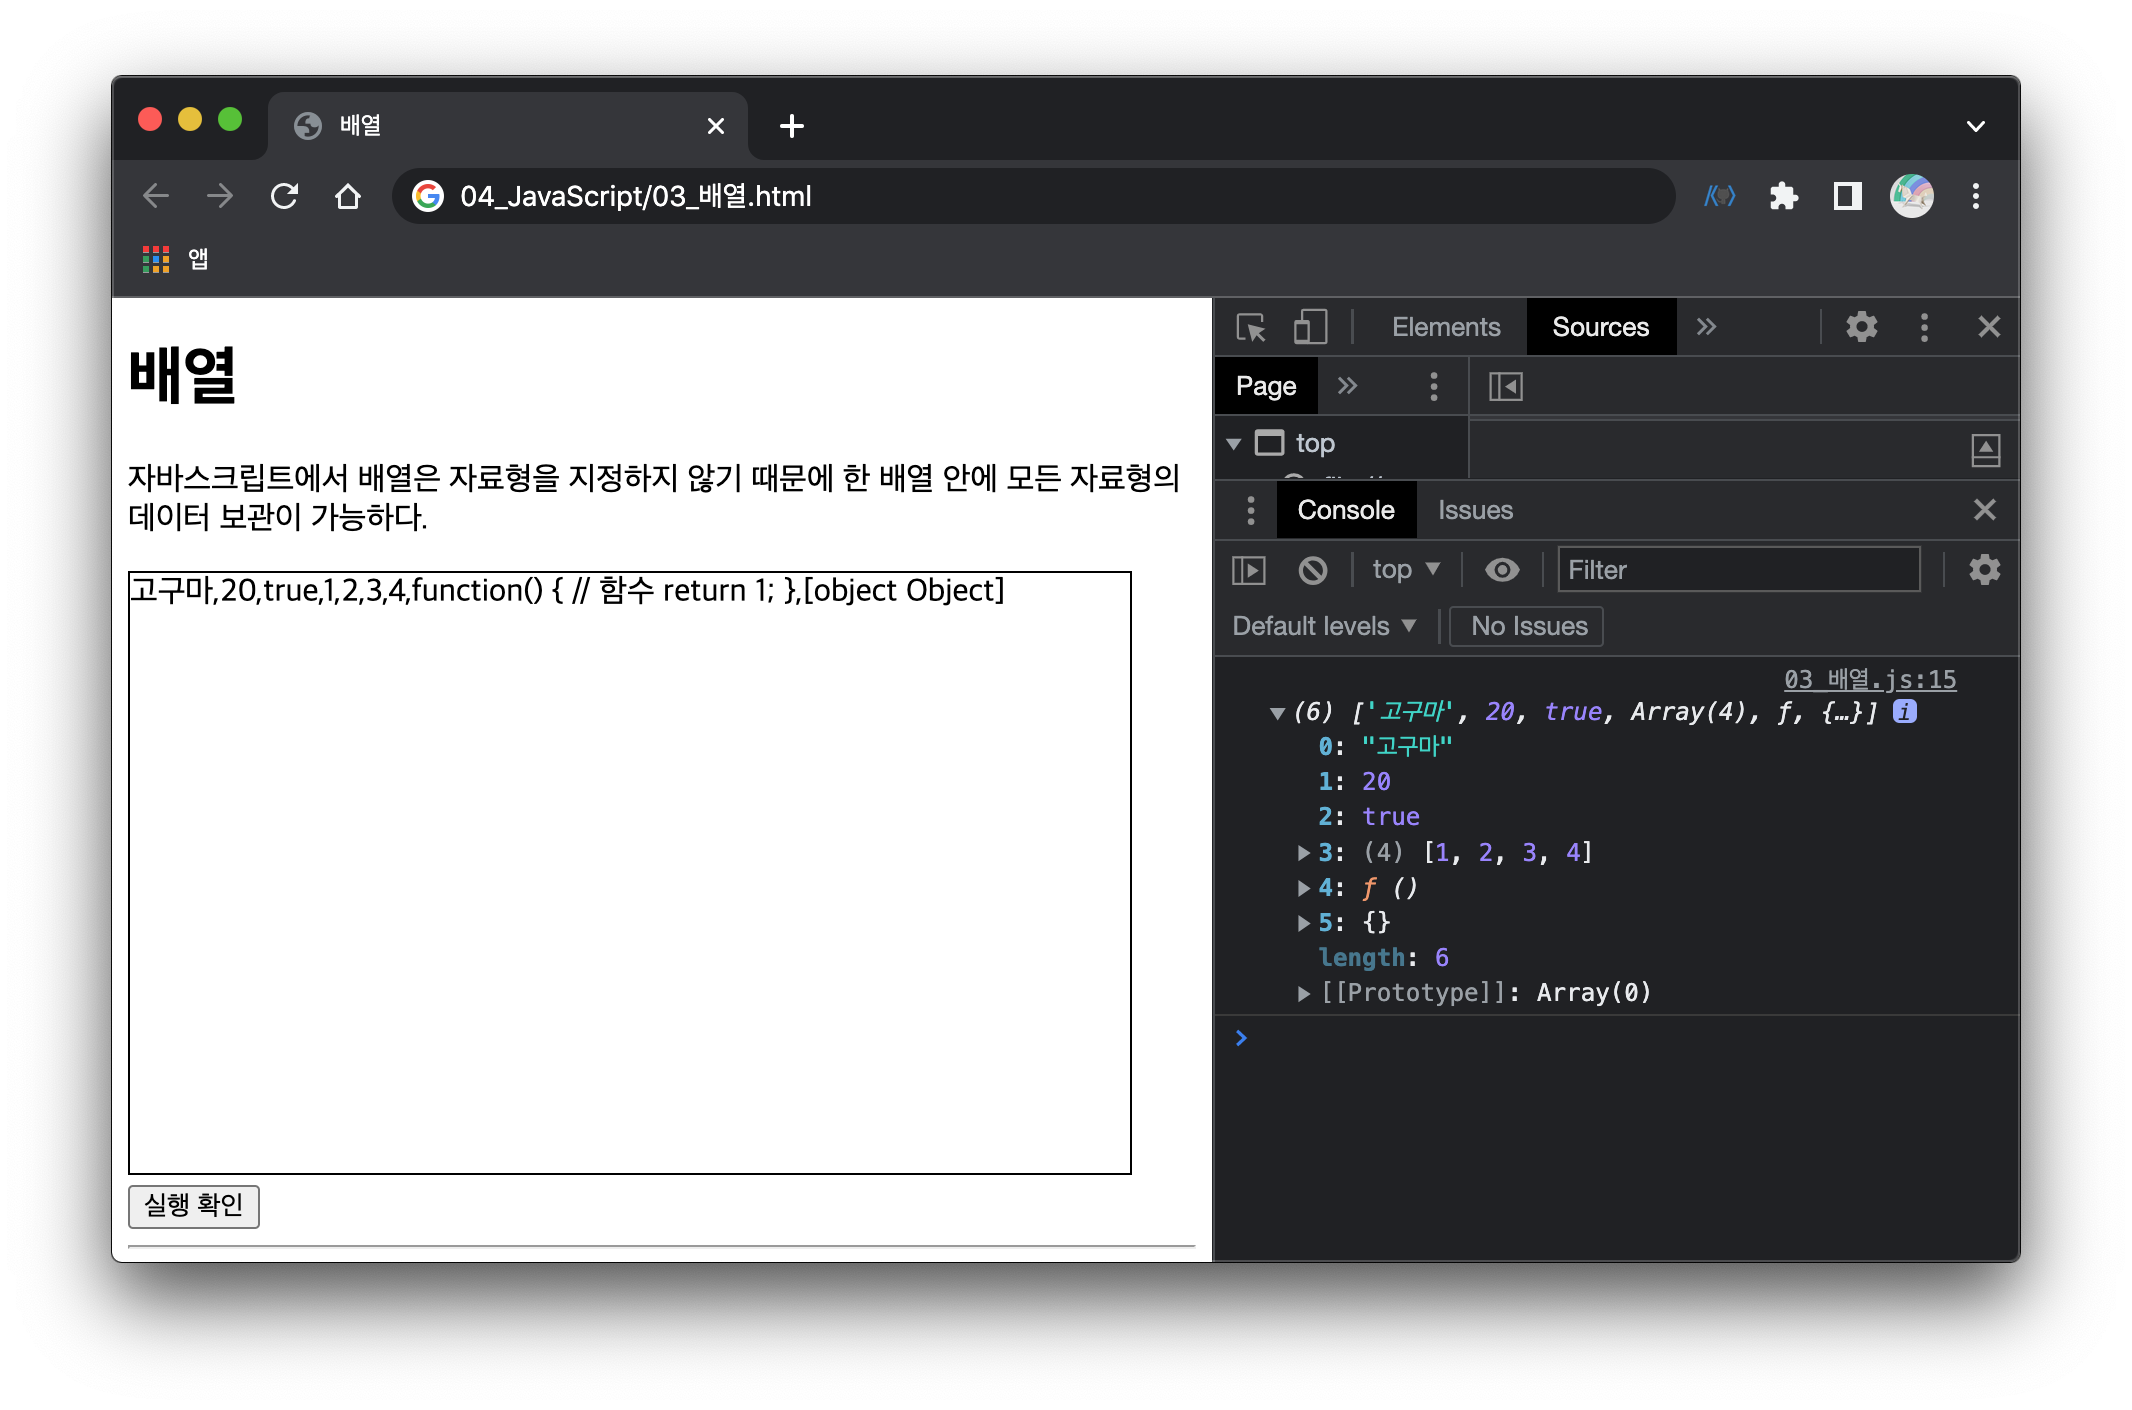The height and width of the screenshot is (1410, 2132).
Task: Open the top context dropdown in console
Action: point(1405,570)
